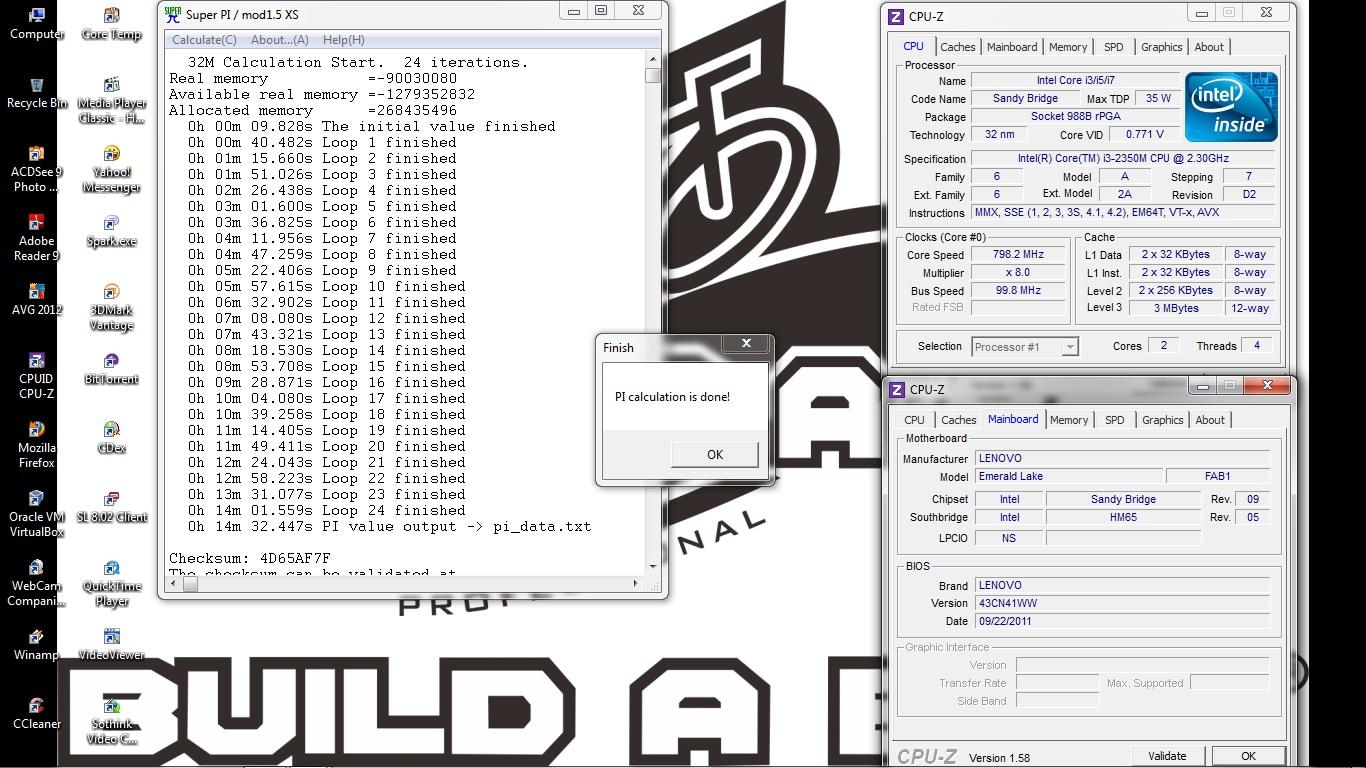The image size is (1366, 768).
Task: Launch Spark.exe desktop icon
Action: tap(111, 231)
